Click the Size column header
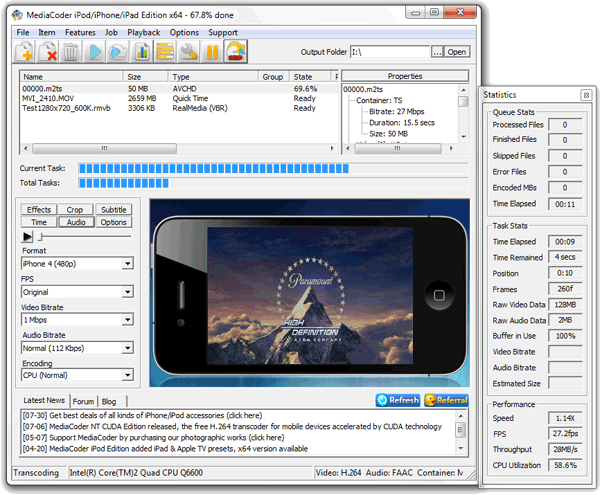Viewport: 600px width, 495px height. click(x=146, y=77)
